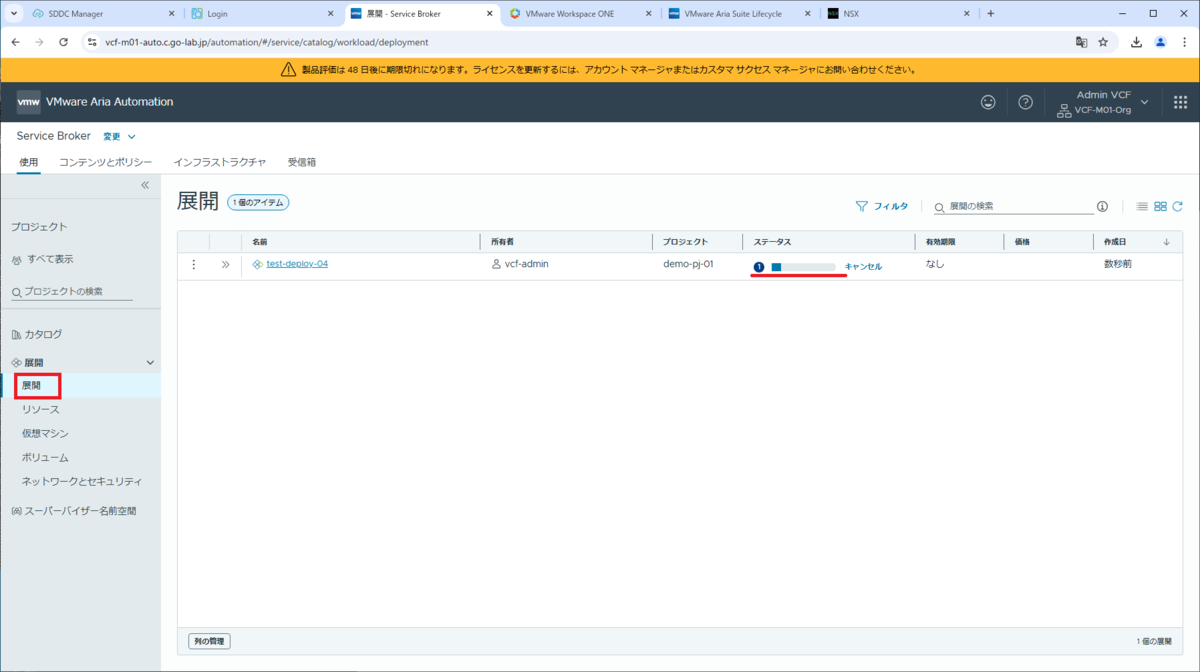The height and width of the screenshot is (672, 1200).
Task: Open ネットワークとセキュリティ in the sidebar
Action: point(82,481)
